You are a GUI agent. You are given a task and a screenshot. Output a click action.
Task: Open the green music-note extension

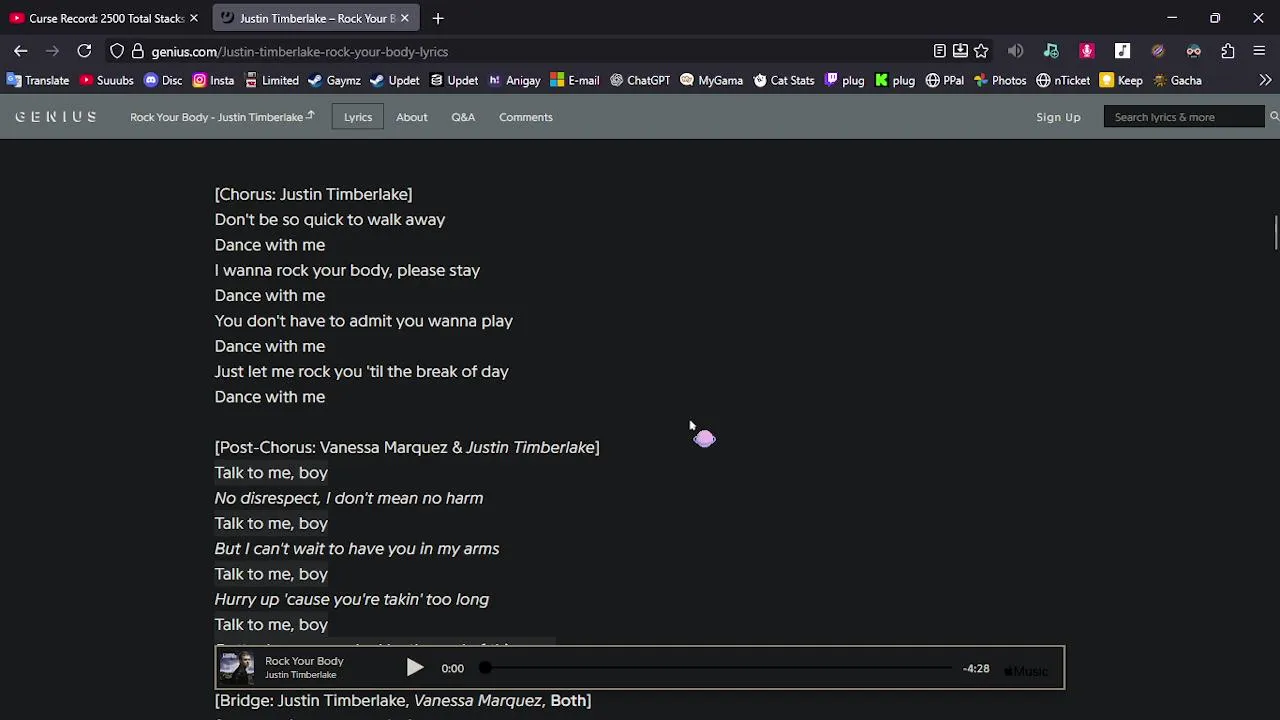(1051, 51)
